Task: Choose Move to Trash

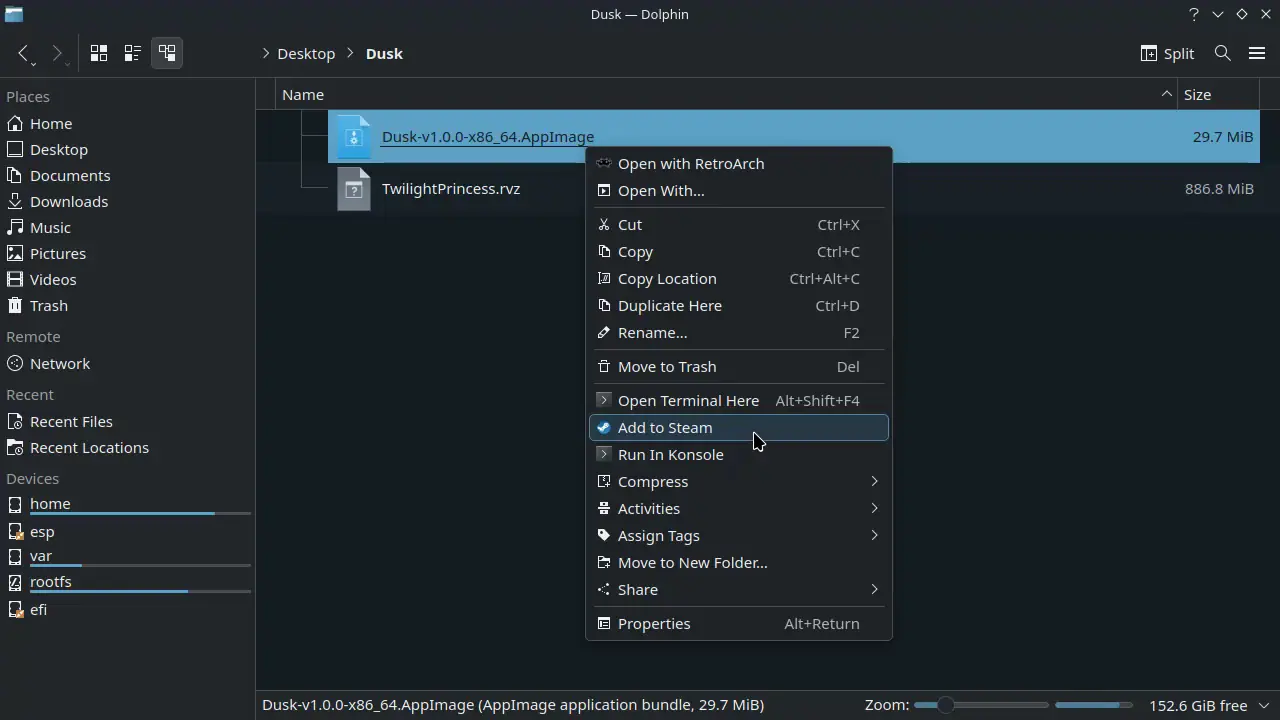Action: [739, 366]
